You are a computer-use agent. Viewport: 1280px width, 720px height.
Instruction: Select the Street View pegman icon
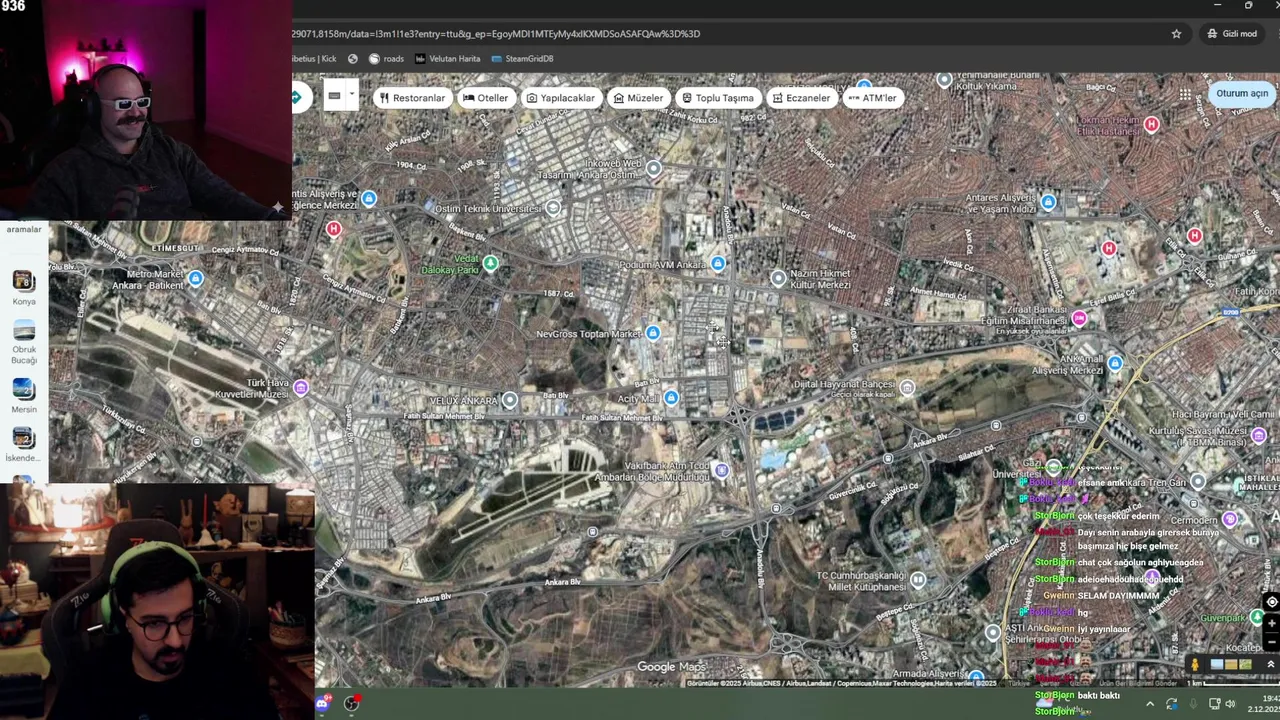pos(1194,664)
